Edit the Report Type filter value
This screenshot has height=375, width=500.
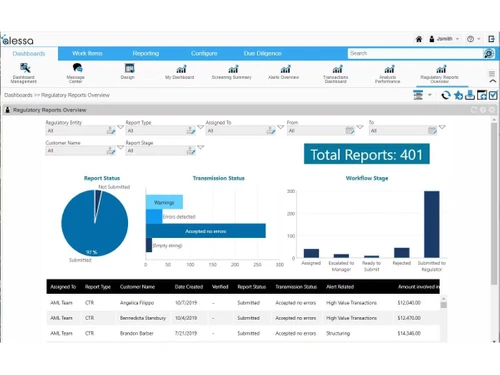[191, 131]
